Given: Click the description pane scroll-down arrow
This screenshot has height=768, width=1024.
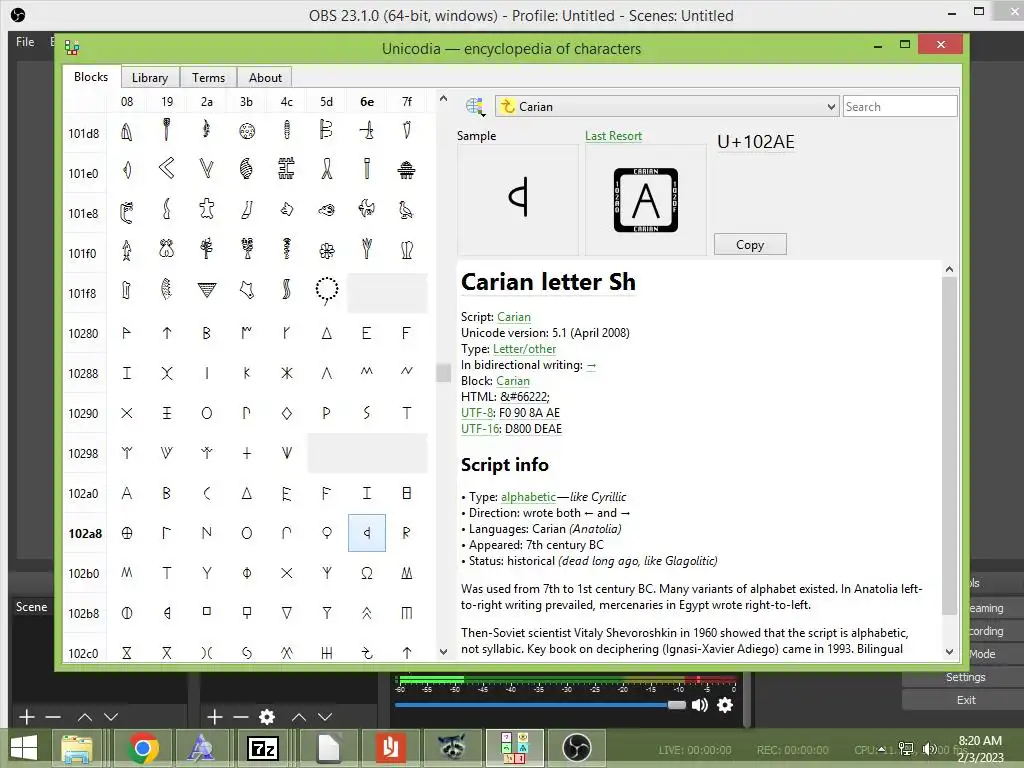Looking at the screenshot, I should (949, 652).
